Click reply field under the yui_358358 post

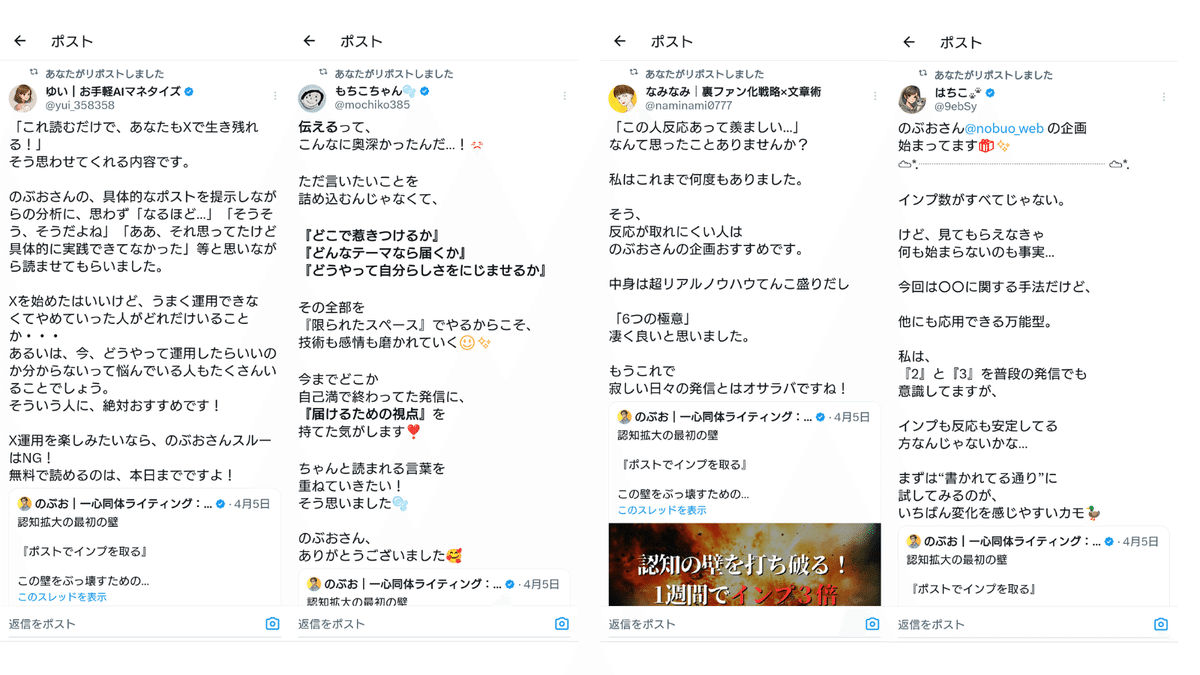pos(130,624)
